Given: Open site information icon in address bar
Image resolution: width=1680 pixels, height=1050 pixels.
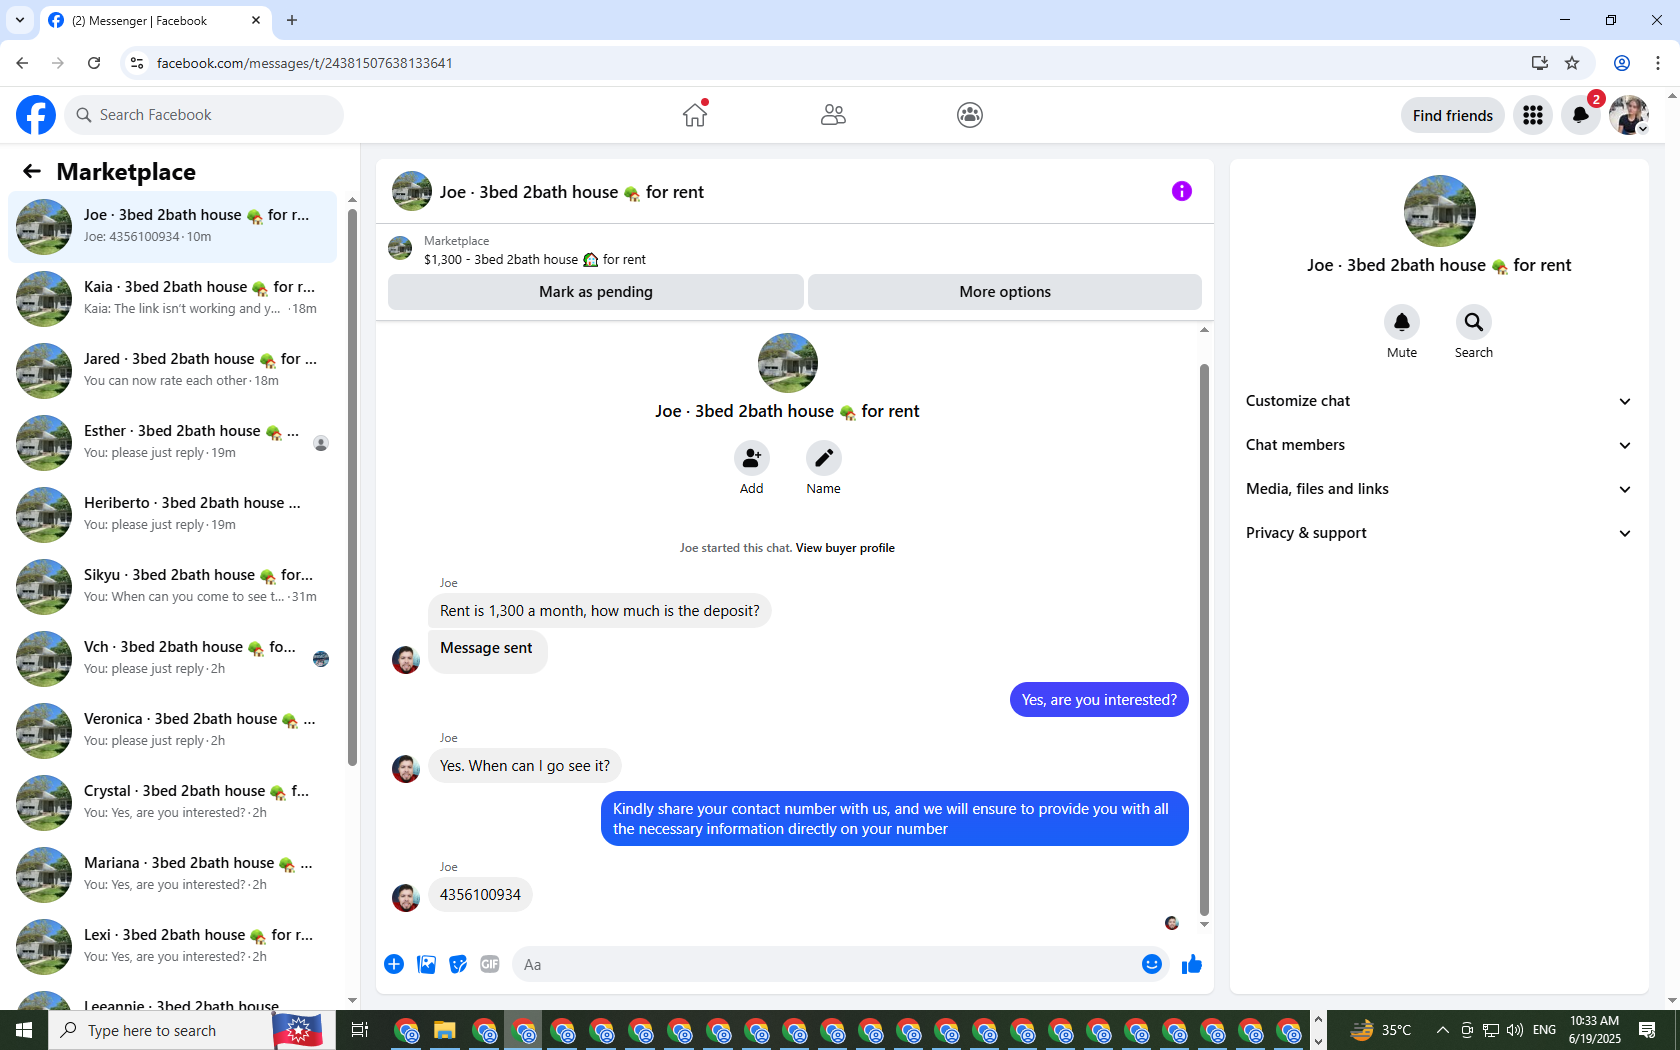Looking at the screenshot, I should (x=137, y=63).
